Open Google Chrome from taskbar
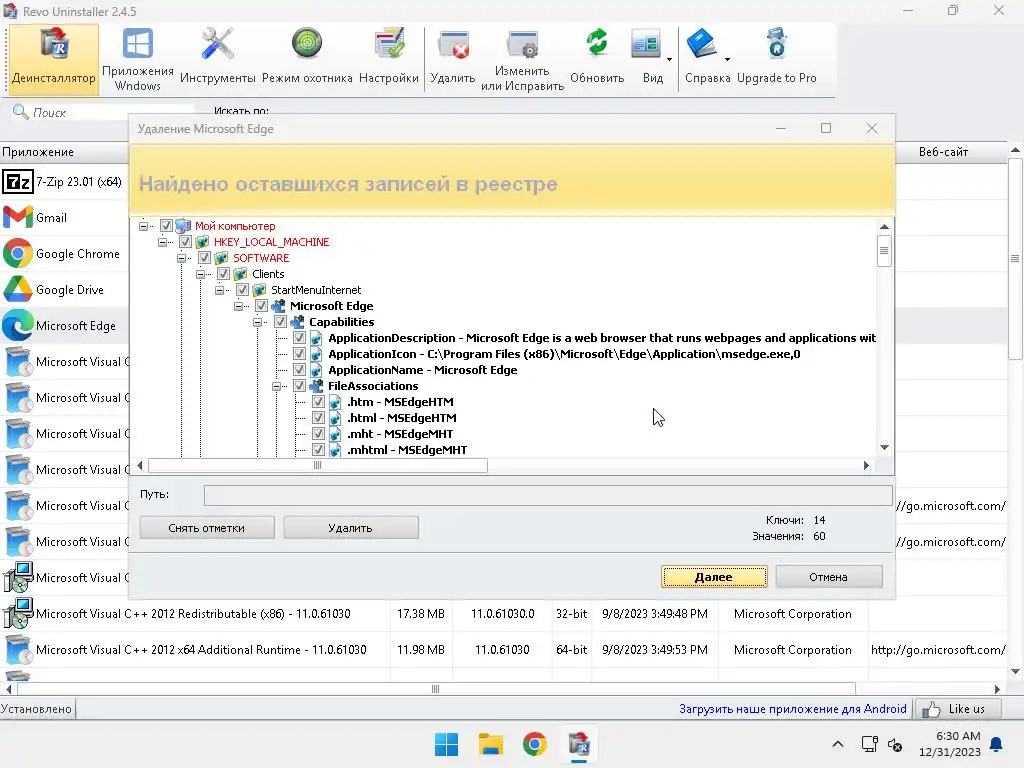This screenshot has height=768, width=1024. [x=535, y=744]
